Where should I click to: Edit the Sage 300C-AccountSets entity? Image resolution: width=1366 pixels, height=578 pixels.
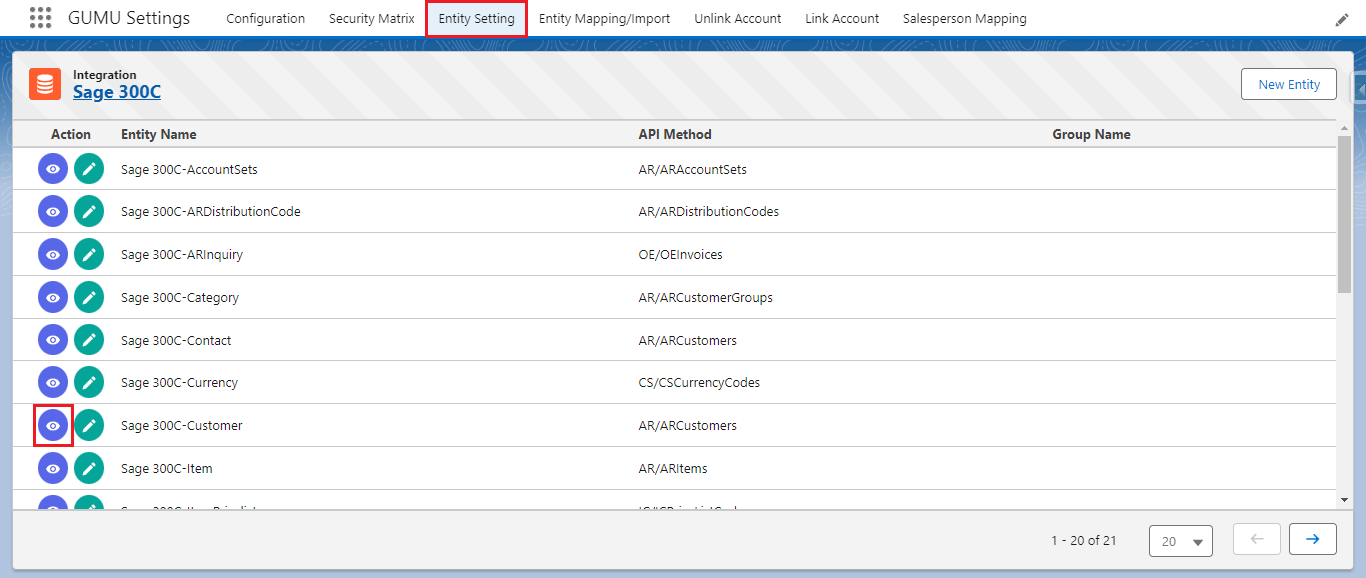click(x=89, y=169)
